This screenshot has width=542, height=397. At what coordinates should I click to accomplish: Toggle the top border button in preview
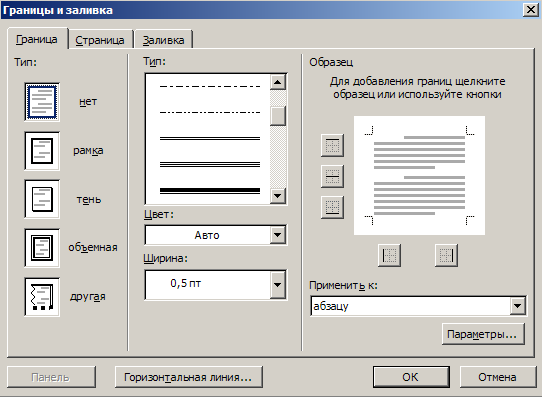(x=332, y=145)
